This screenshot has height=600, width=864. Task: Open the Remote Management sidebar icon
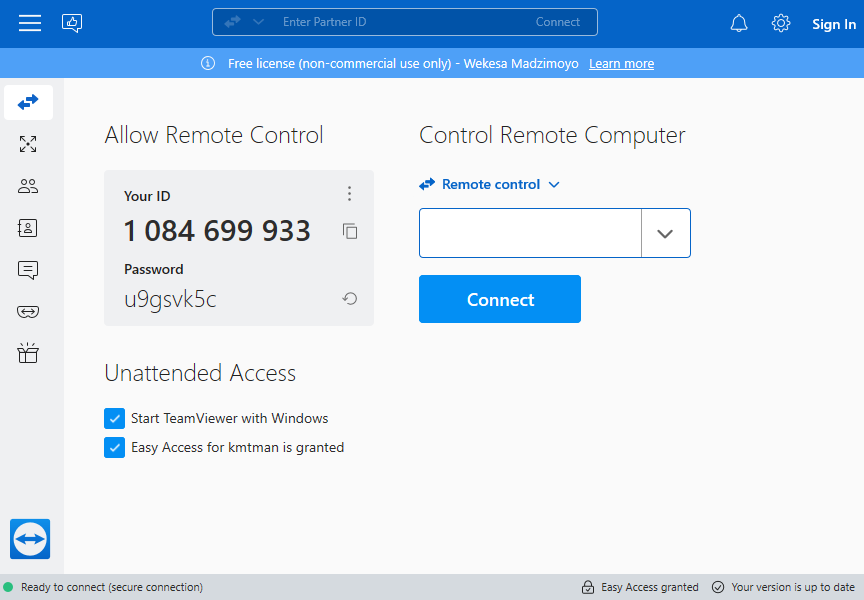pyautogui.click(x=28, y=144)
